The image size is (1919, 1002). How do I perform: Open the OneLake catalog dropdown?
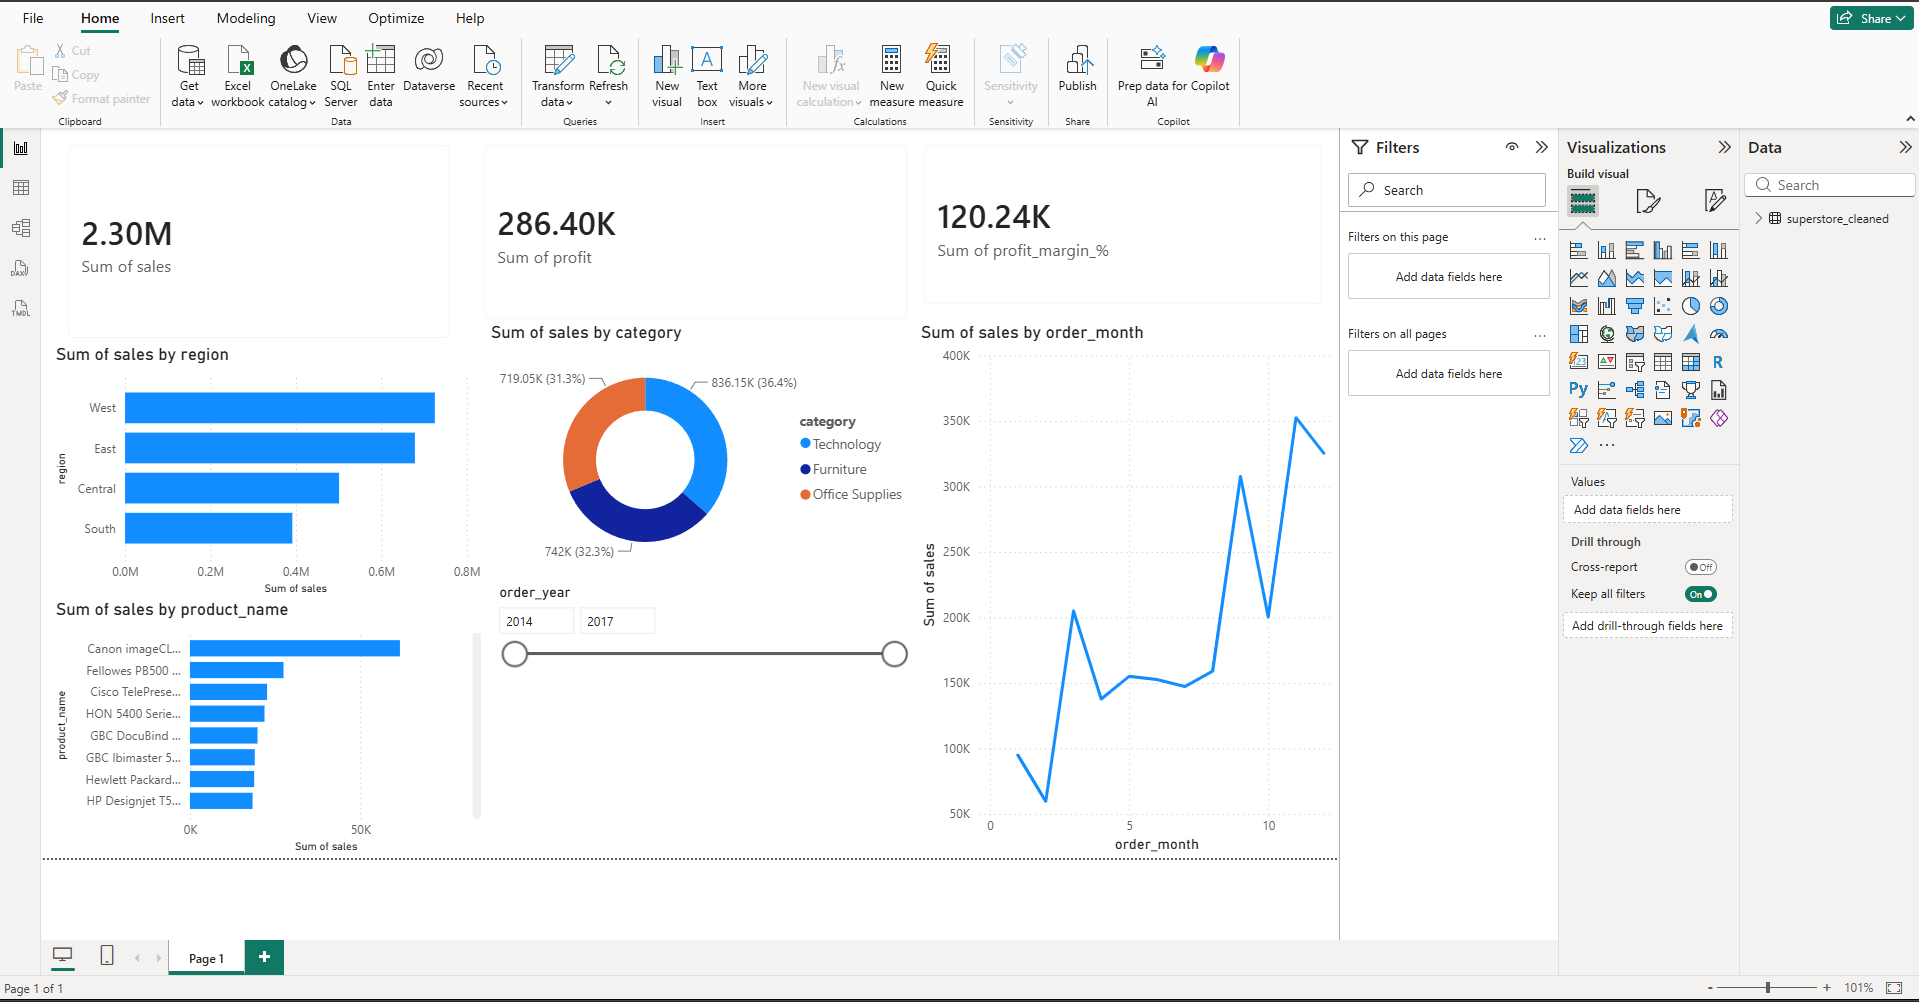pyautogui.click(x=293, y=76)
